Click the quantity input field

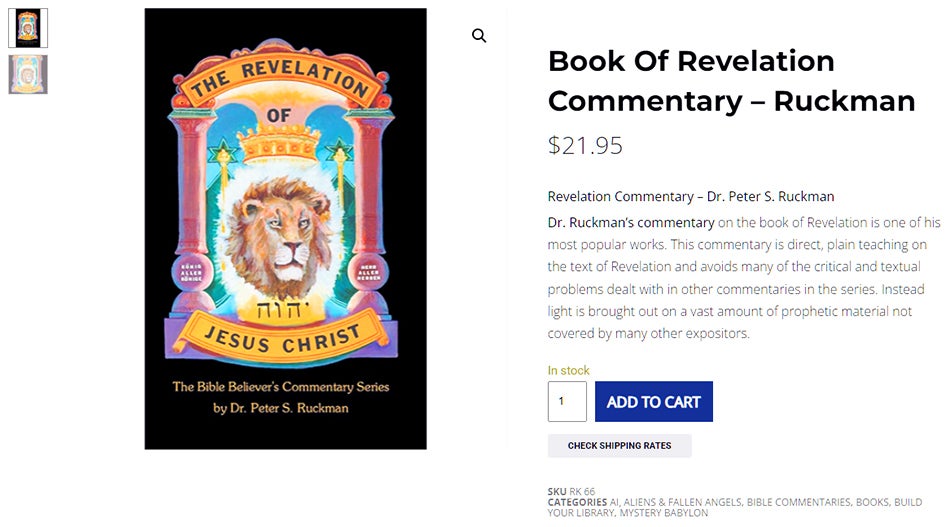pos(567,402)
